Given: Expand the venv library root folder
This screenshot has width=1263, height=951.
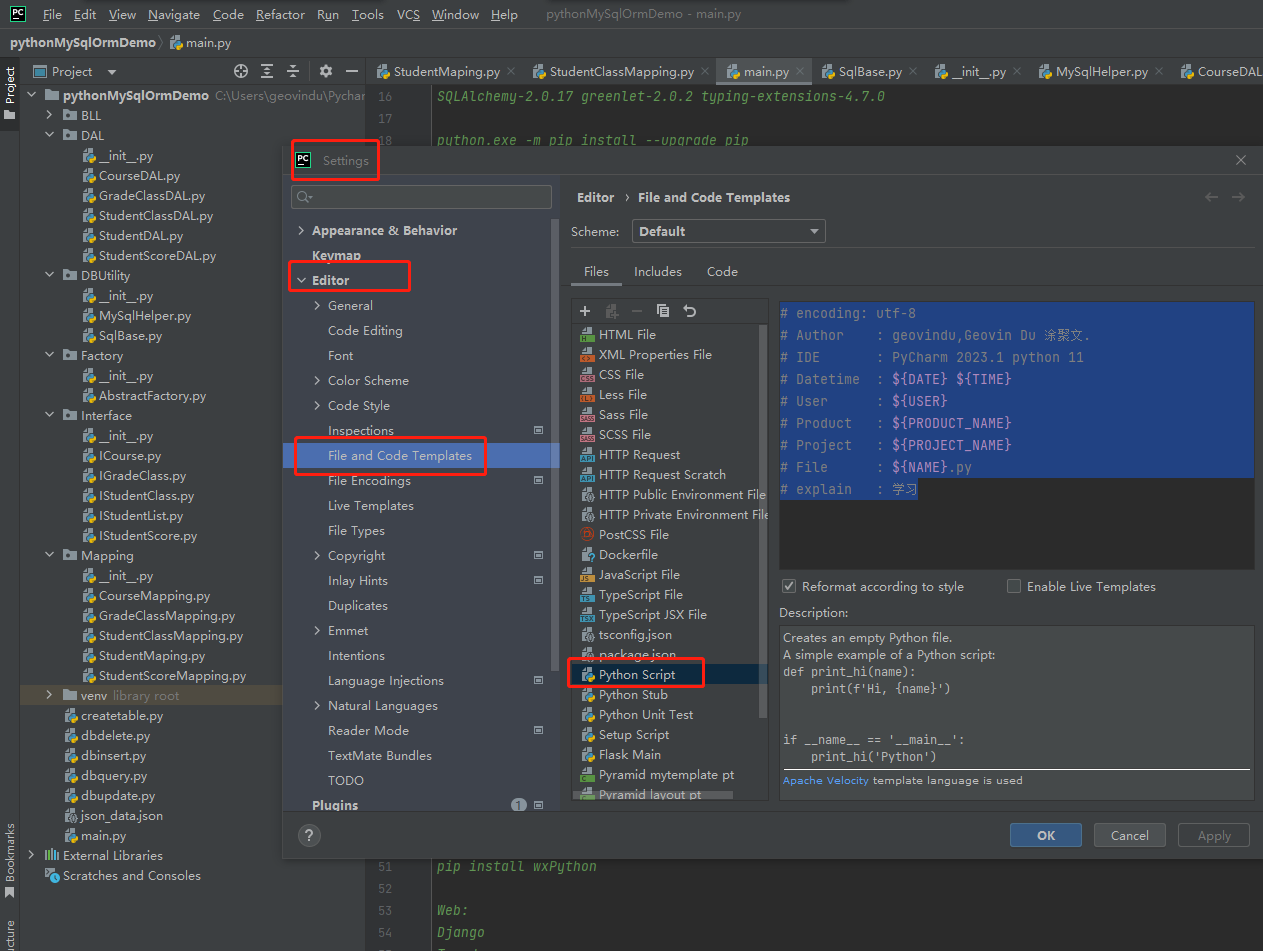Looking at the screenshot, I should tap(49, 695).
